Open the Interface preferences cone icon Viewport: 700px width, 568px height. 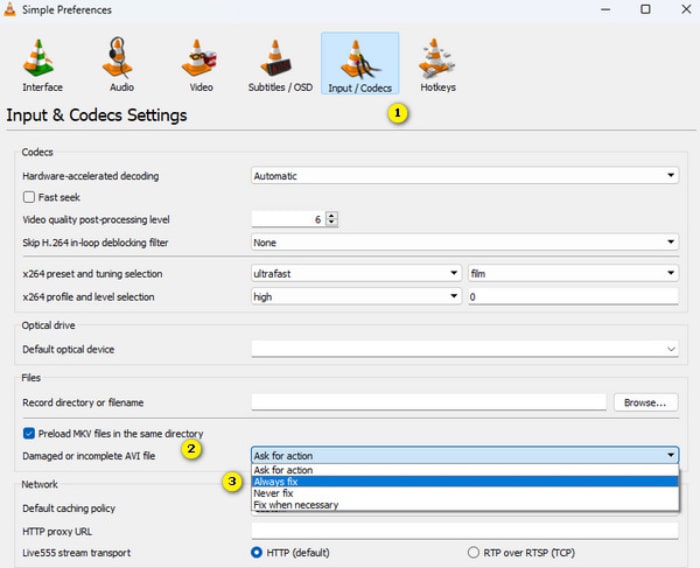pyautogui.click(x=42, y=65)
